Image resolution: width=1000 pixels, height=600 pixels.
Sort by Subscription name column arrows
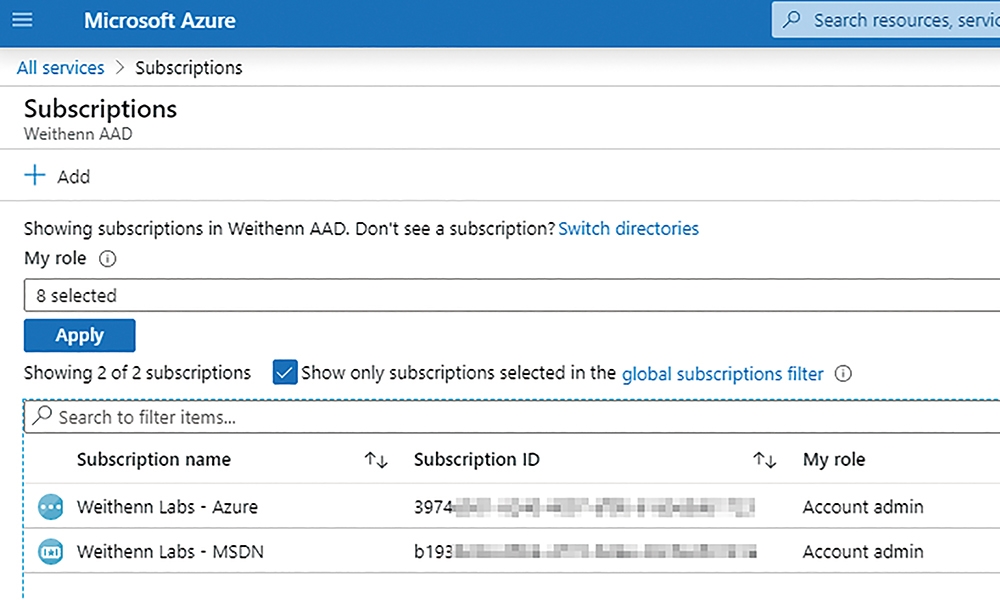(x=376, y=460)
